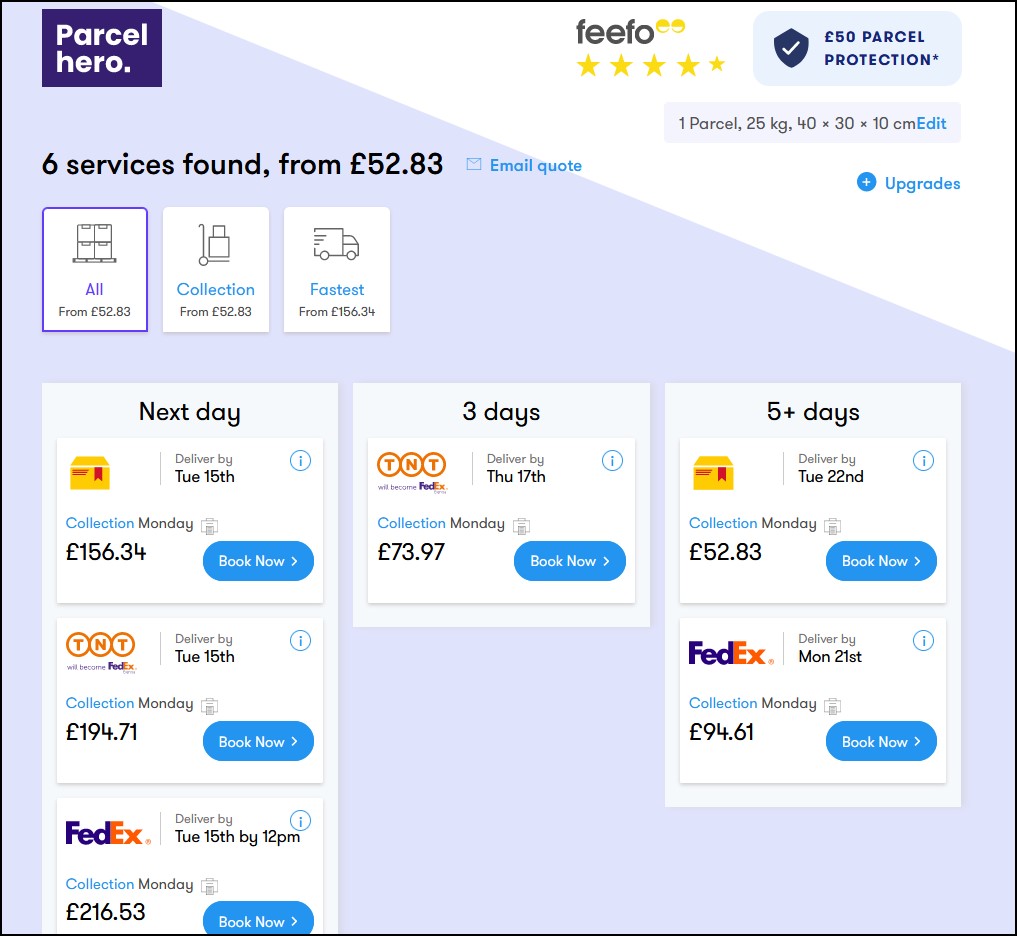Select the Fastest filter tab

[337, 269]
